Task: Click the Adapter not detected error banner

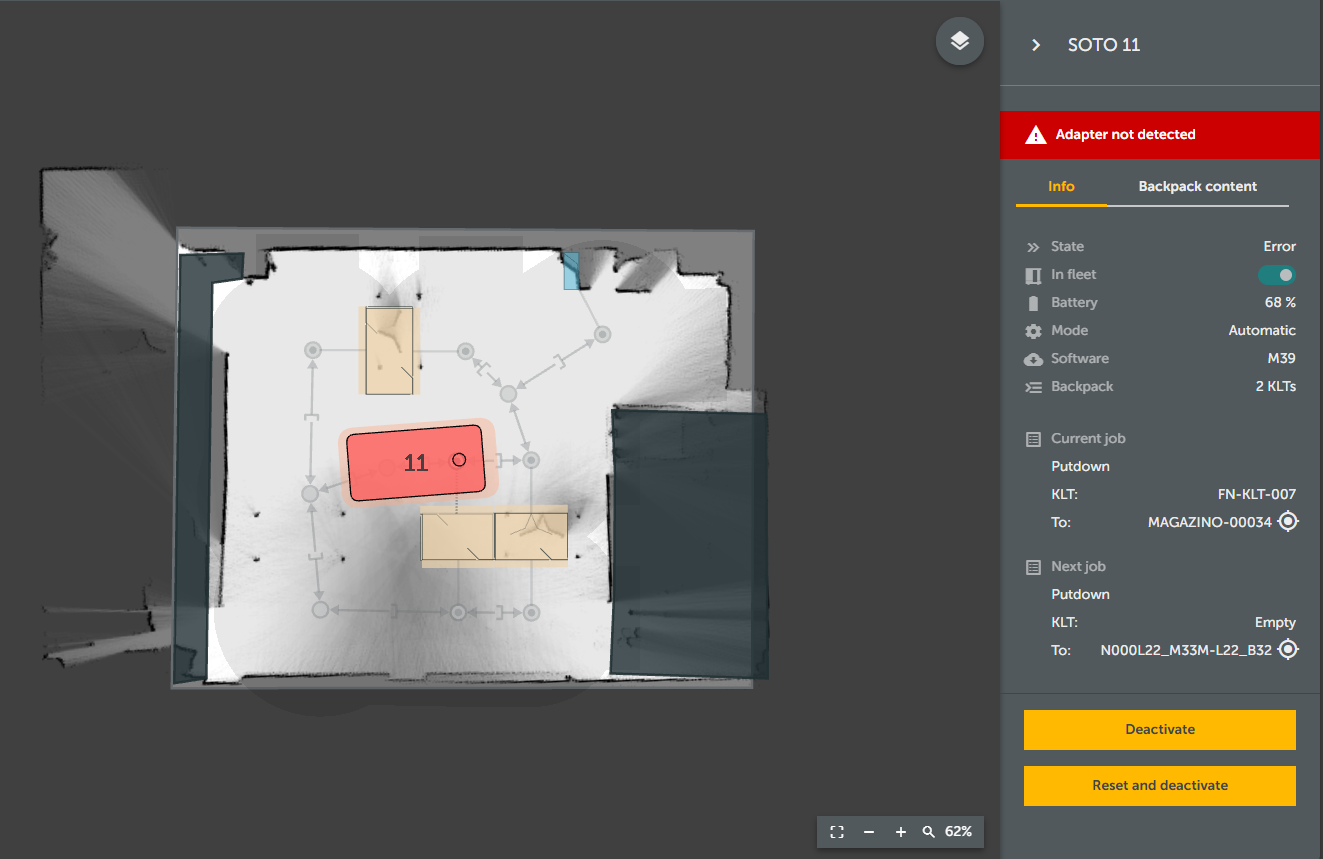Action: pos(1160,135)
